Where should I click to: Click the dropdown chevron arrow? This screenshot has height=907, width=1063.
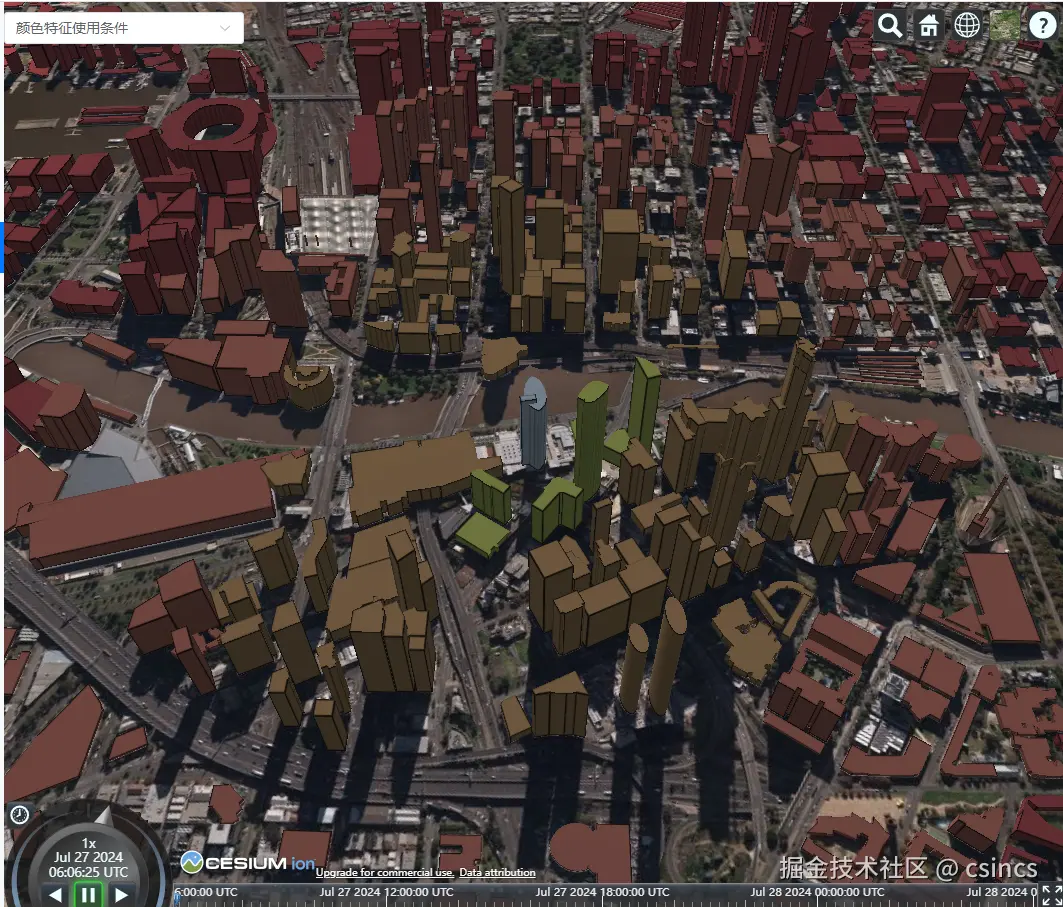click(225, 28)
